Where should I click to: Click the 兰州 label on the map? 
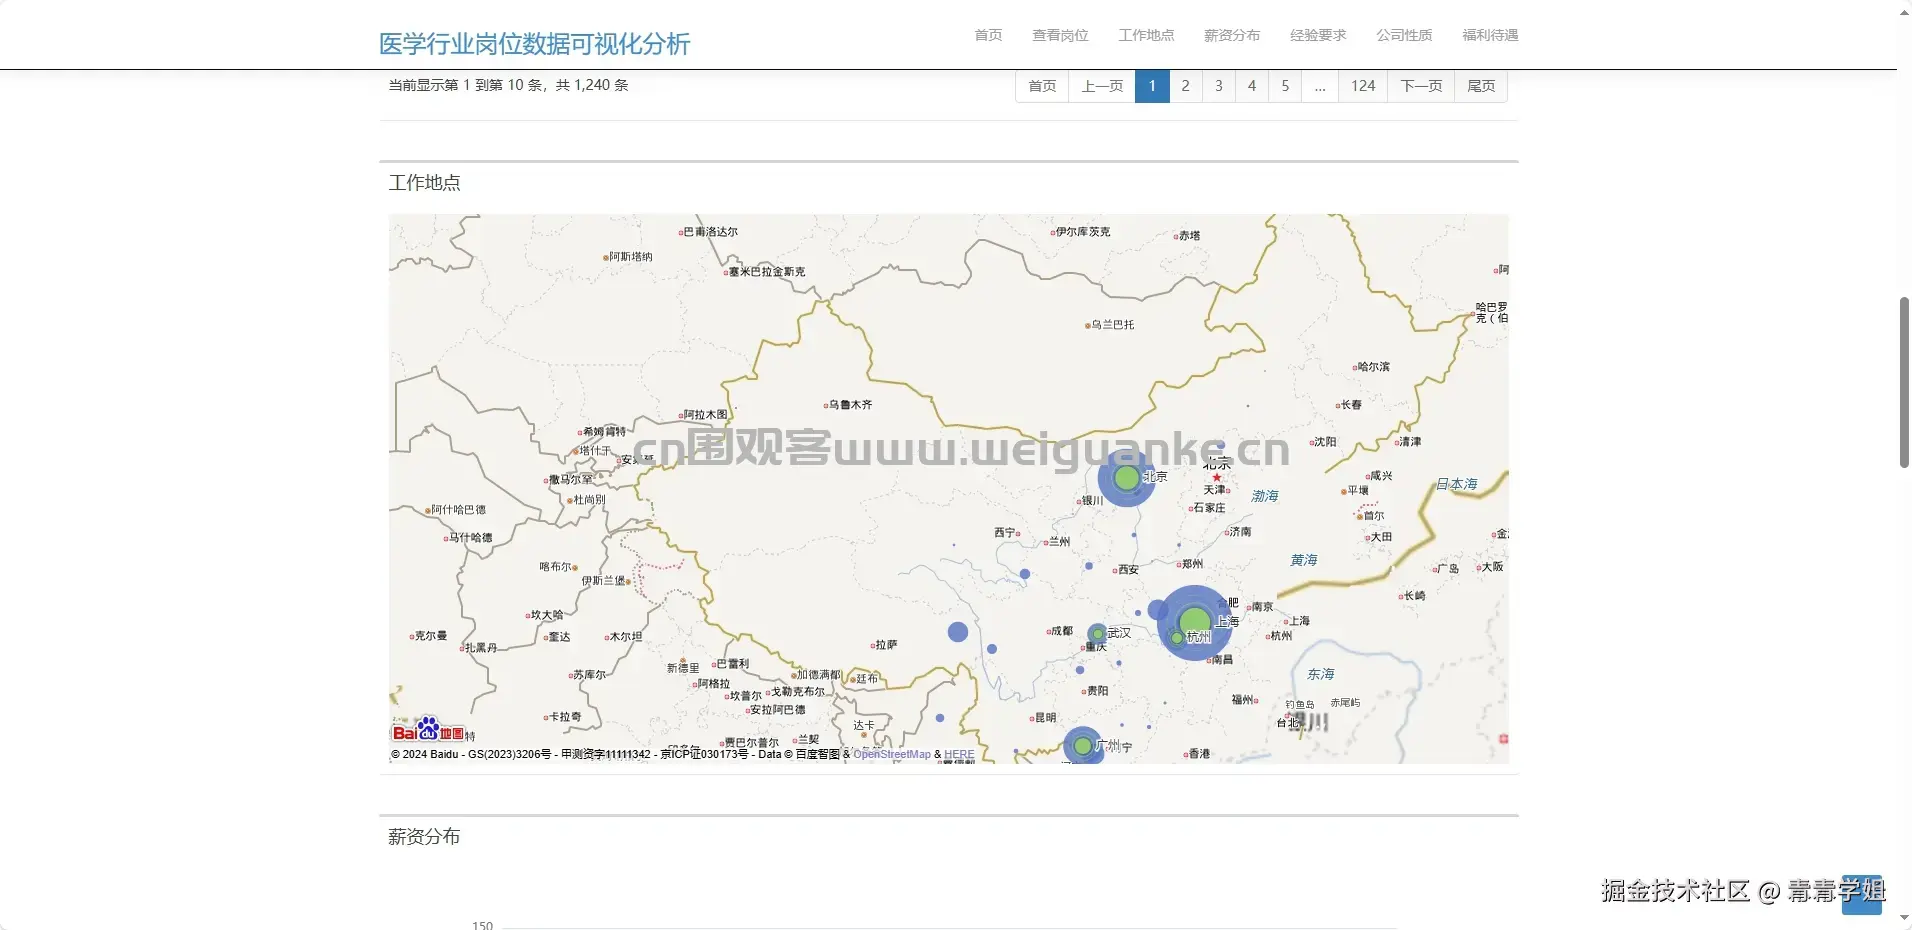click(x=1059, y=542)
